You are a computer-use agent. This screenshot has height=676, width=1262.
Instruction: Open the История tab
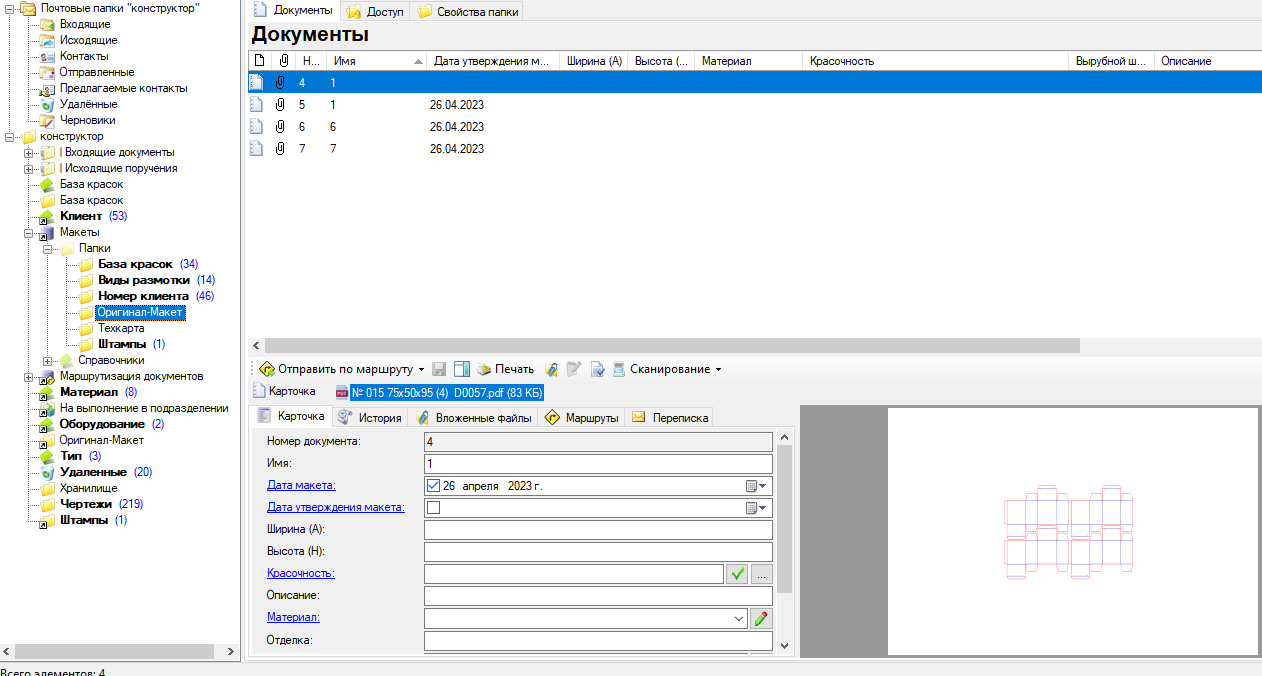click(370, 417)
